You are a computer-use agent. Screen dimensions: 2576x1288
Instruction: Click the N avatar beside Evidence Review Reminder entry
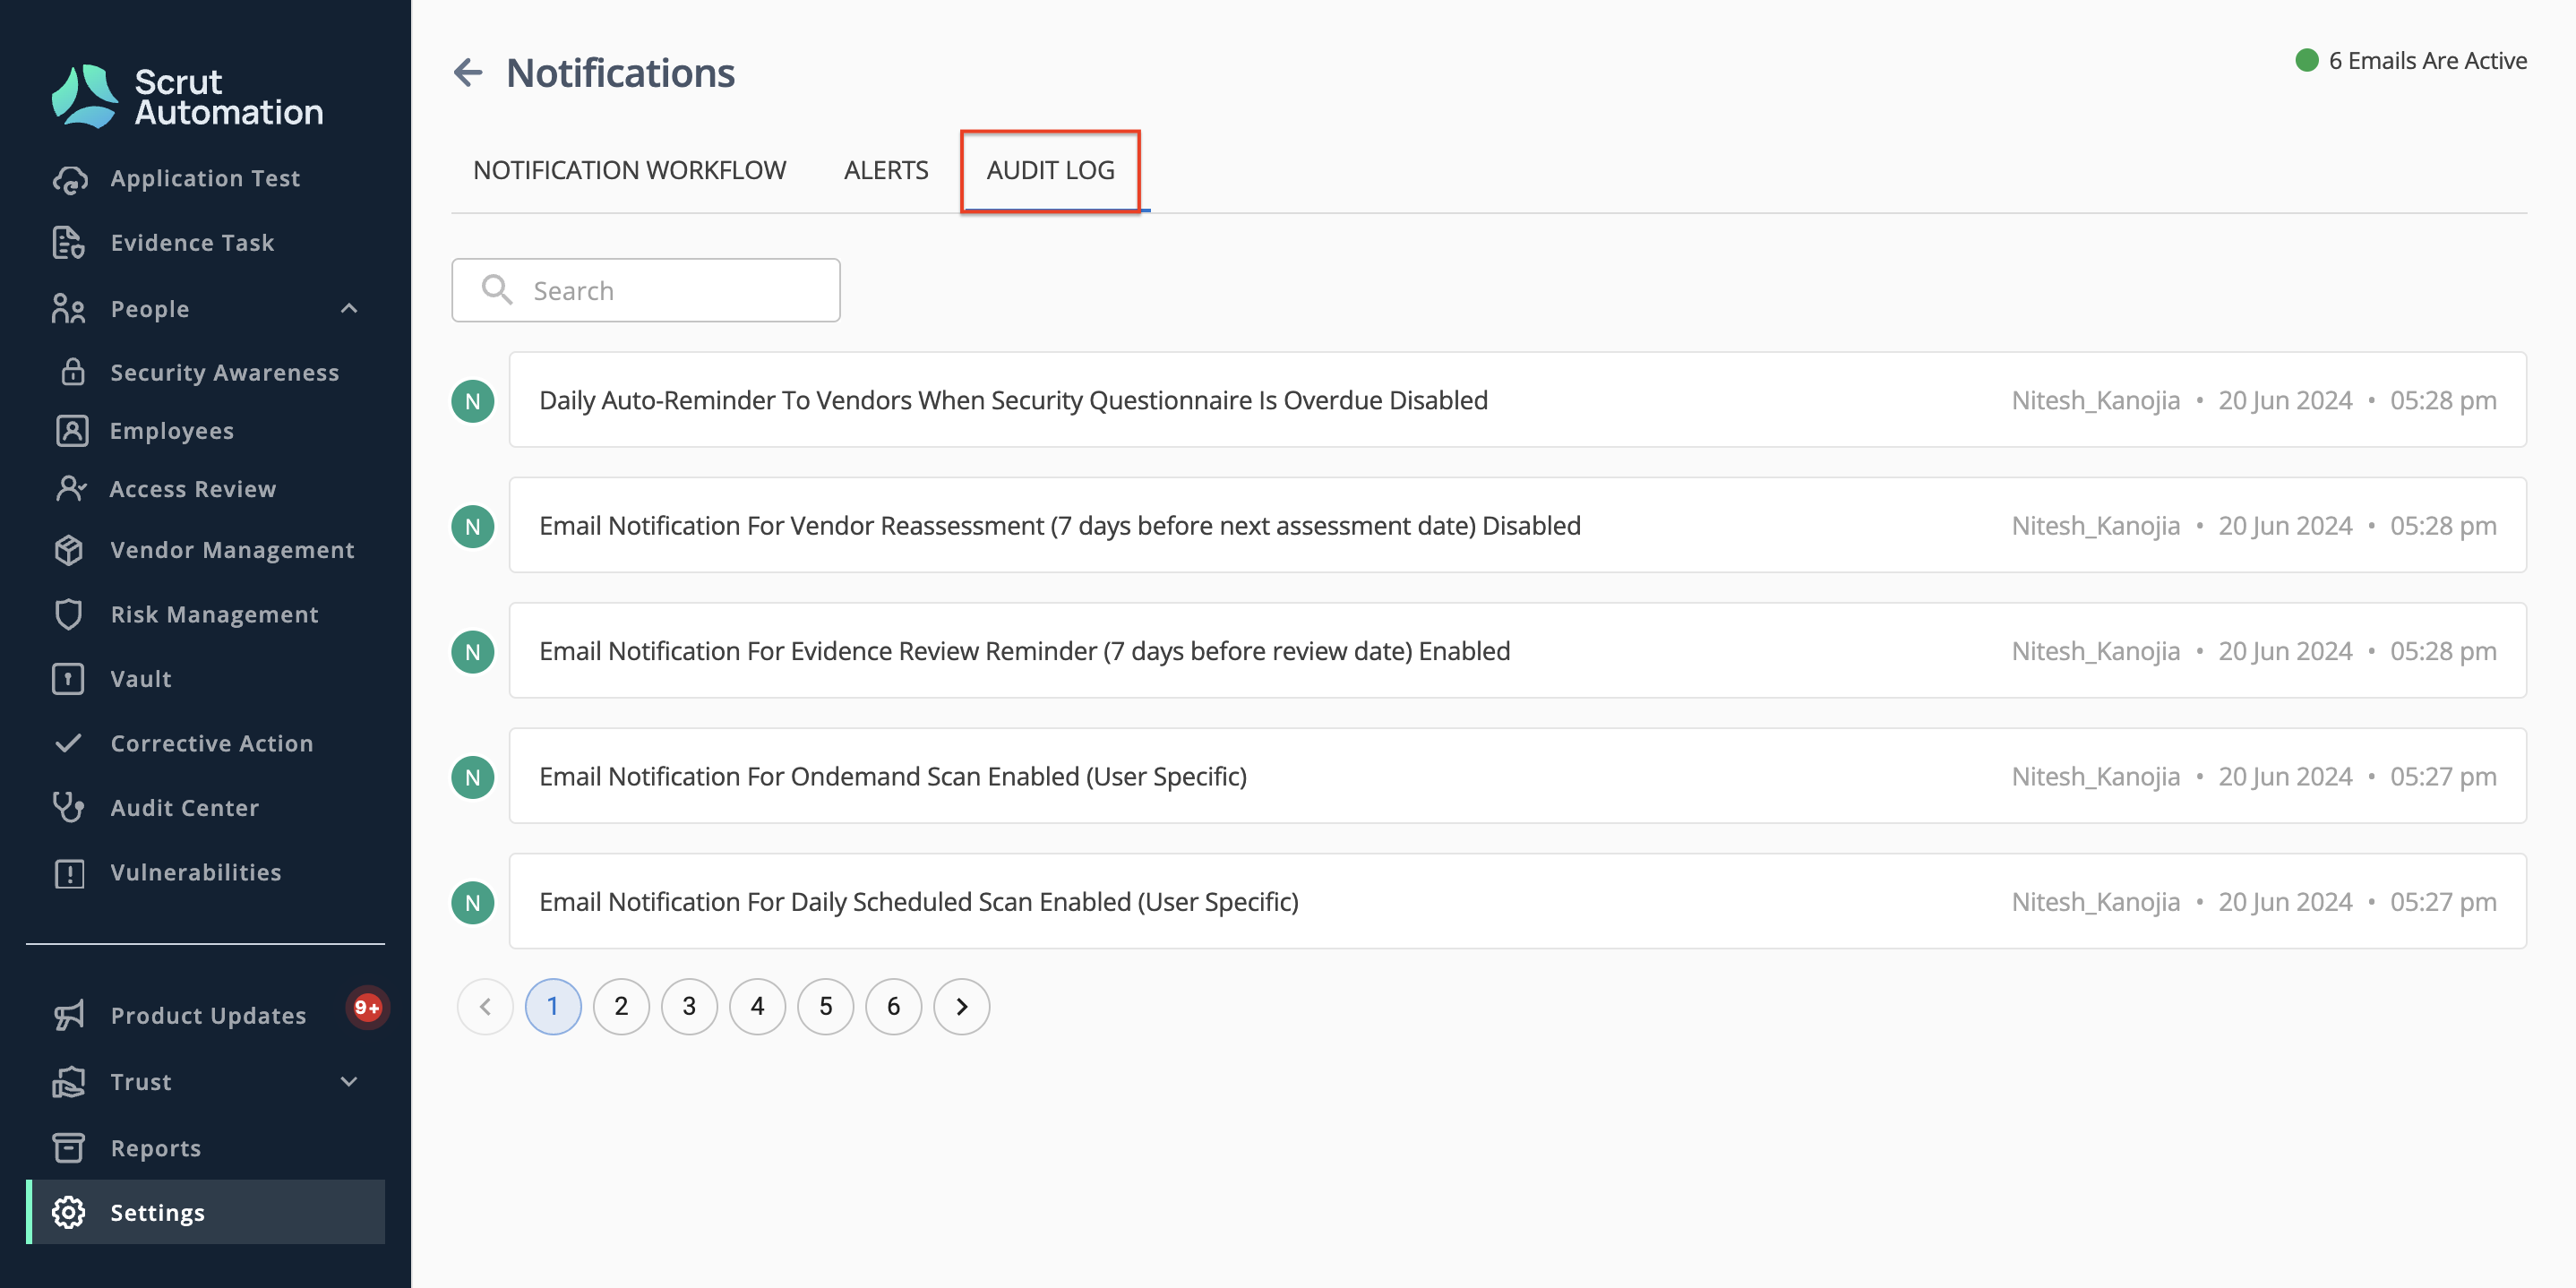[x=473, y=652]
